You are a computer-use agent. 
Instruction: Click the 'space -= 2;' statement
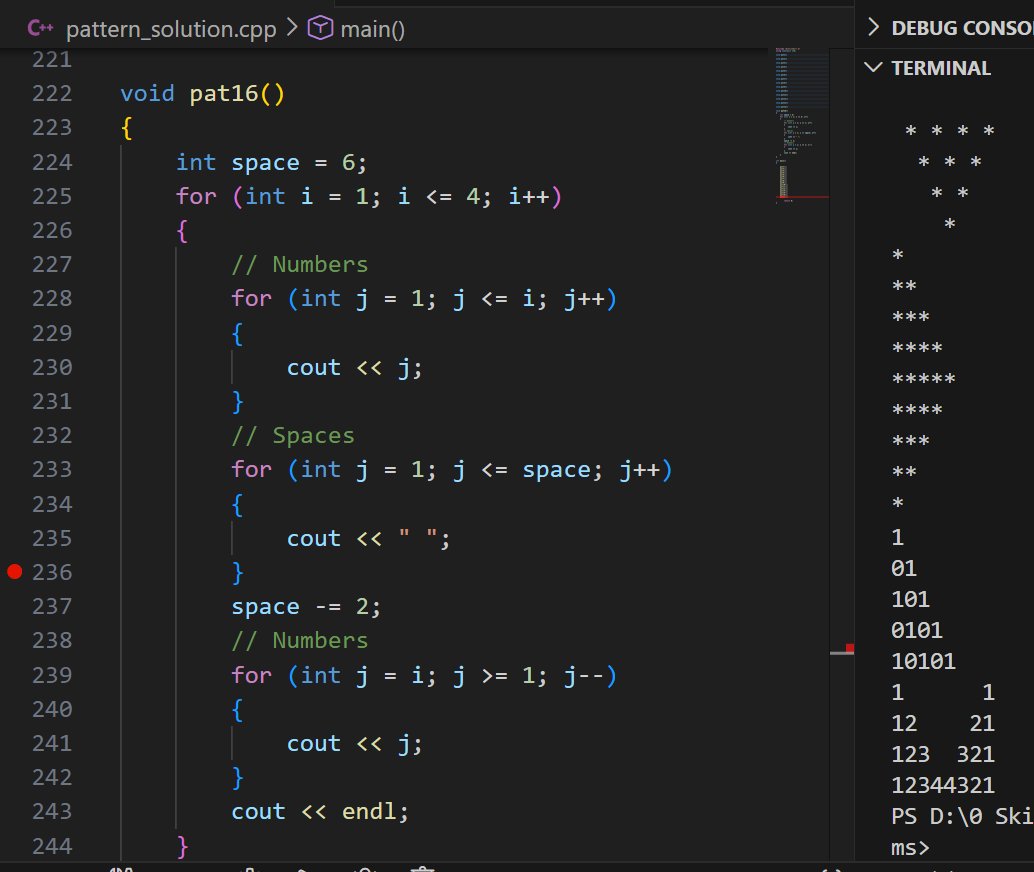point(306,606)
